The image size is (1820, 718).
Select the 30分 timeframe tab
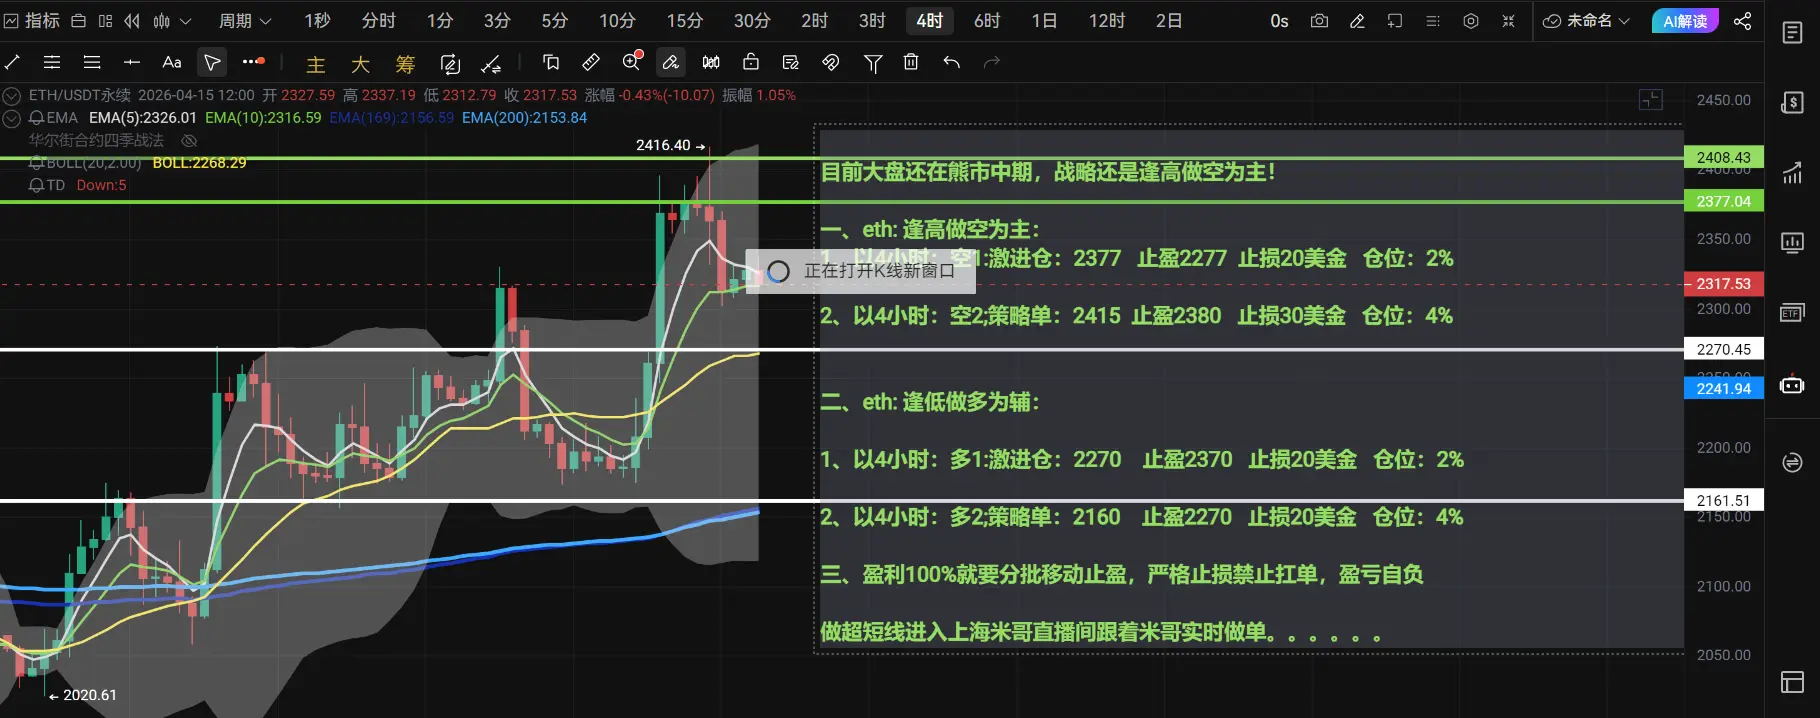pos(752,21)
